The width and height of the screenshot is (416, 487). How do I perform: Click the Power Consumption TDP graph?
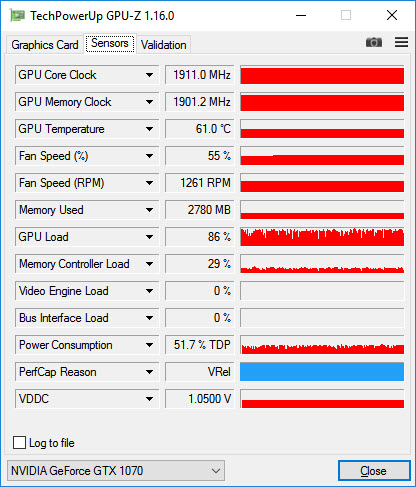click(x=322, y=345)
